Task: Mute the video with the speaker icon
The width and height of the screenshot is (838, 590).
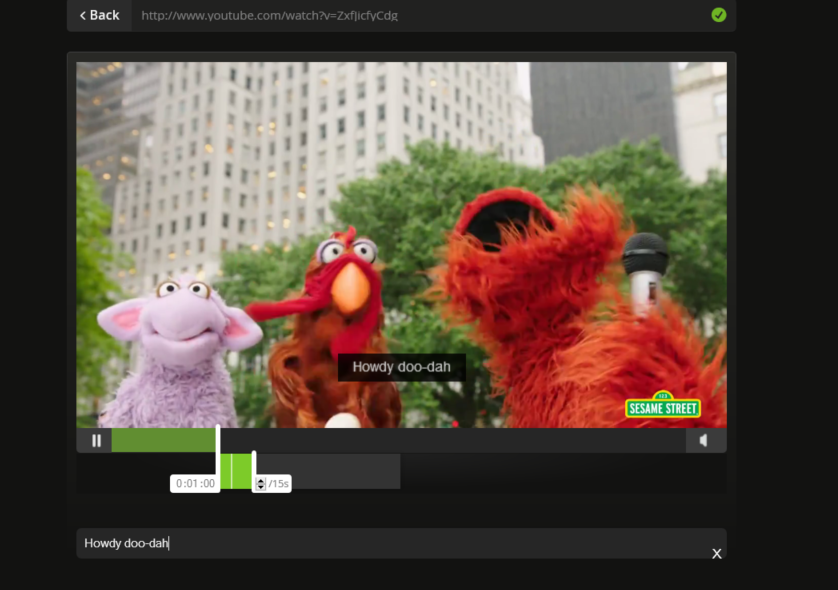Action: (x=704, y=440)
